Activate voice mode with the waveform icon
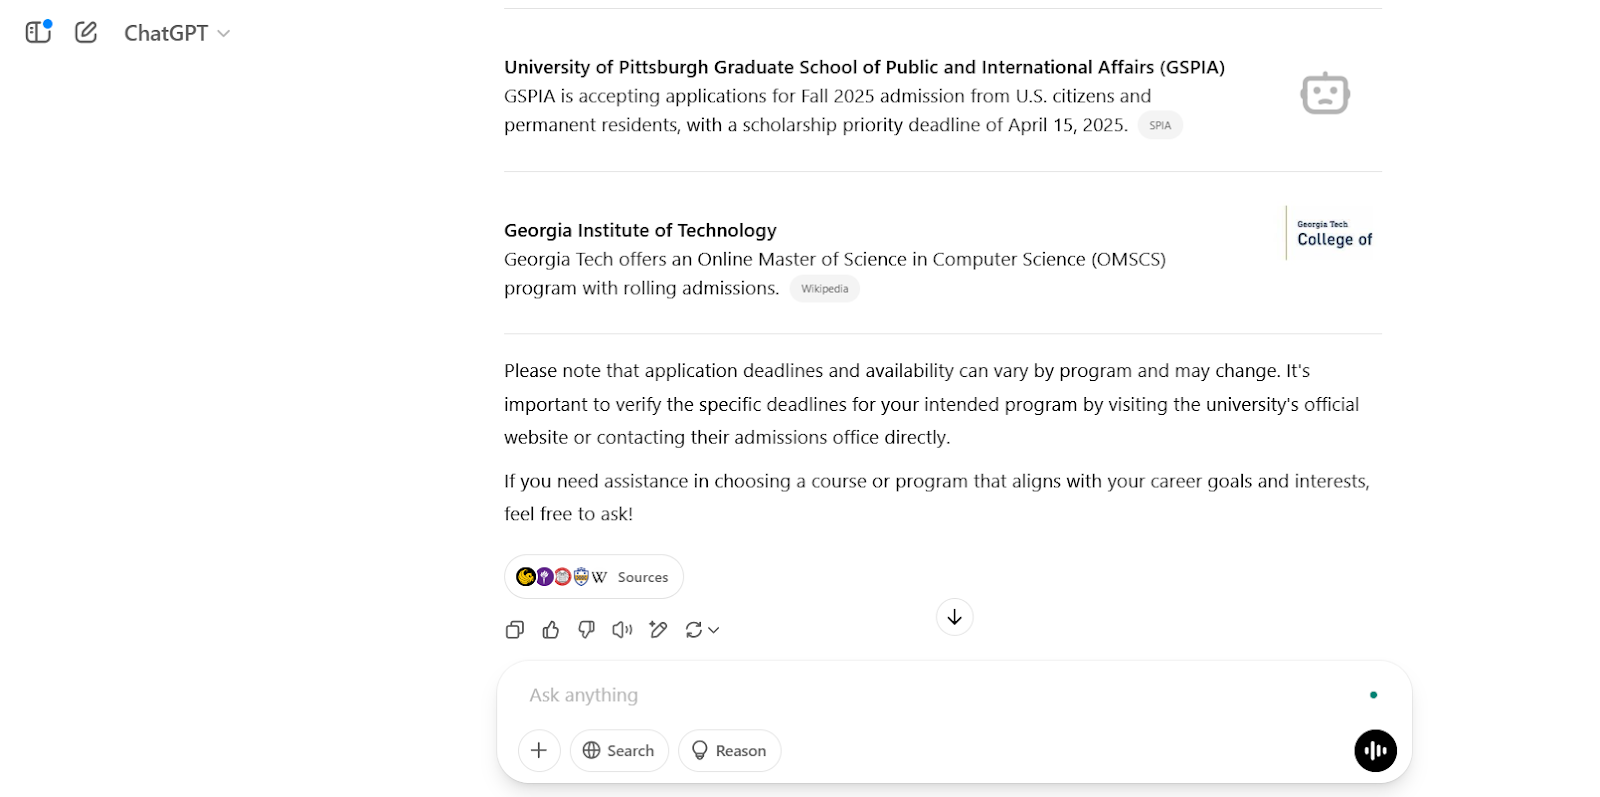This screenshot has width=1600, height=797. tap(1375, 750)
